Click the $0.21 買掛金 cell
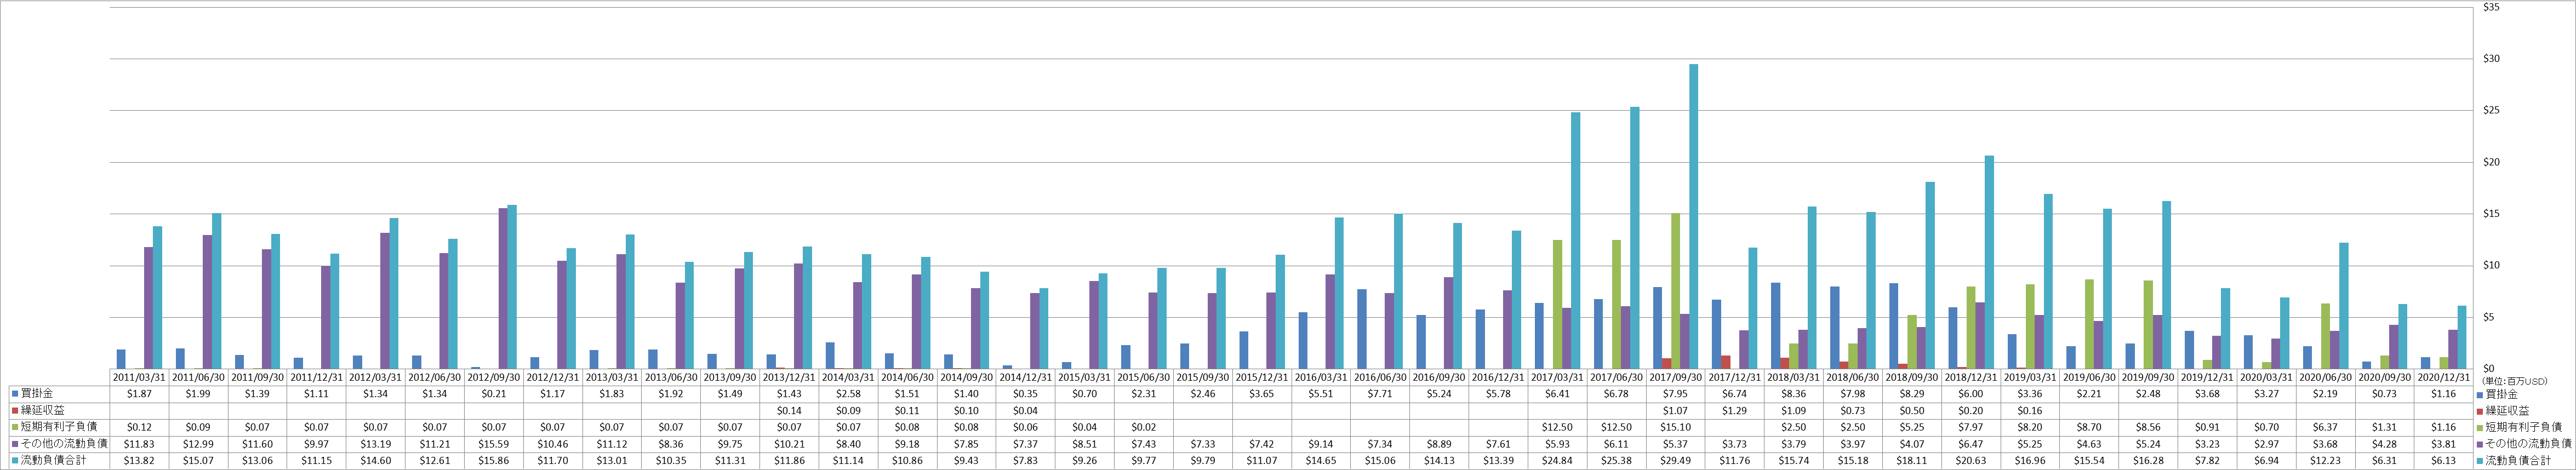2576x470 pixels. (x=494, y=395)
